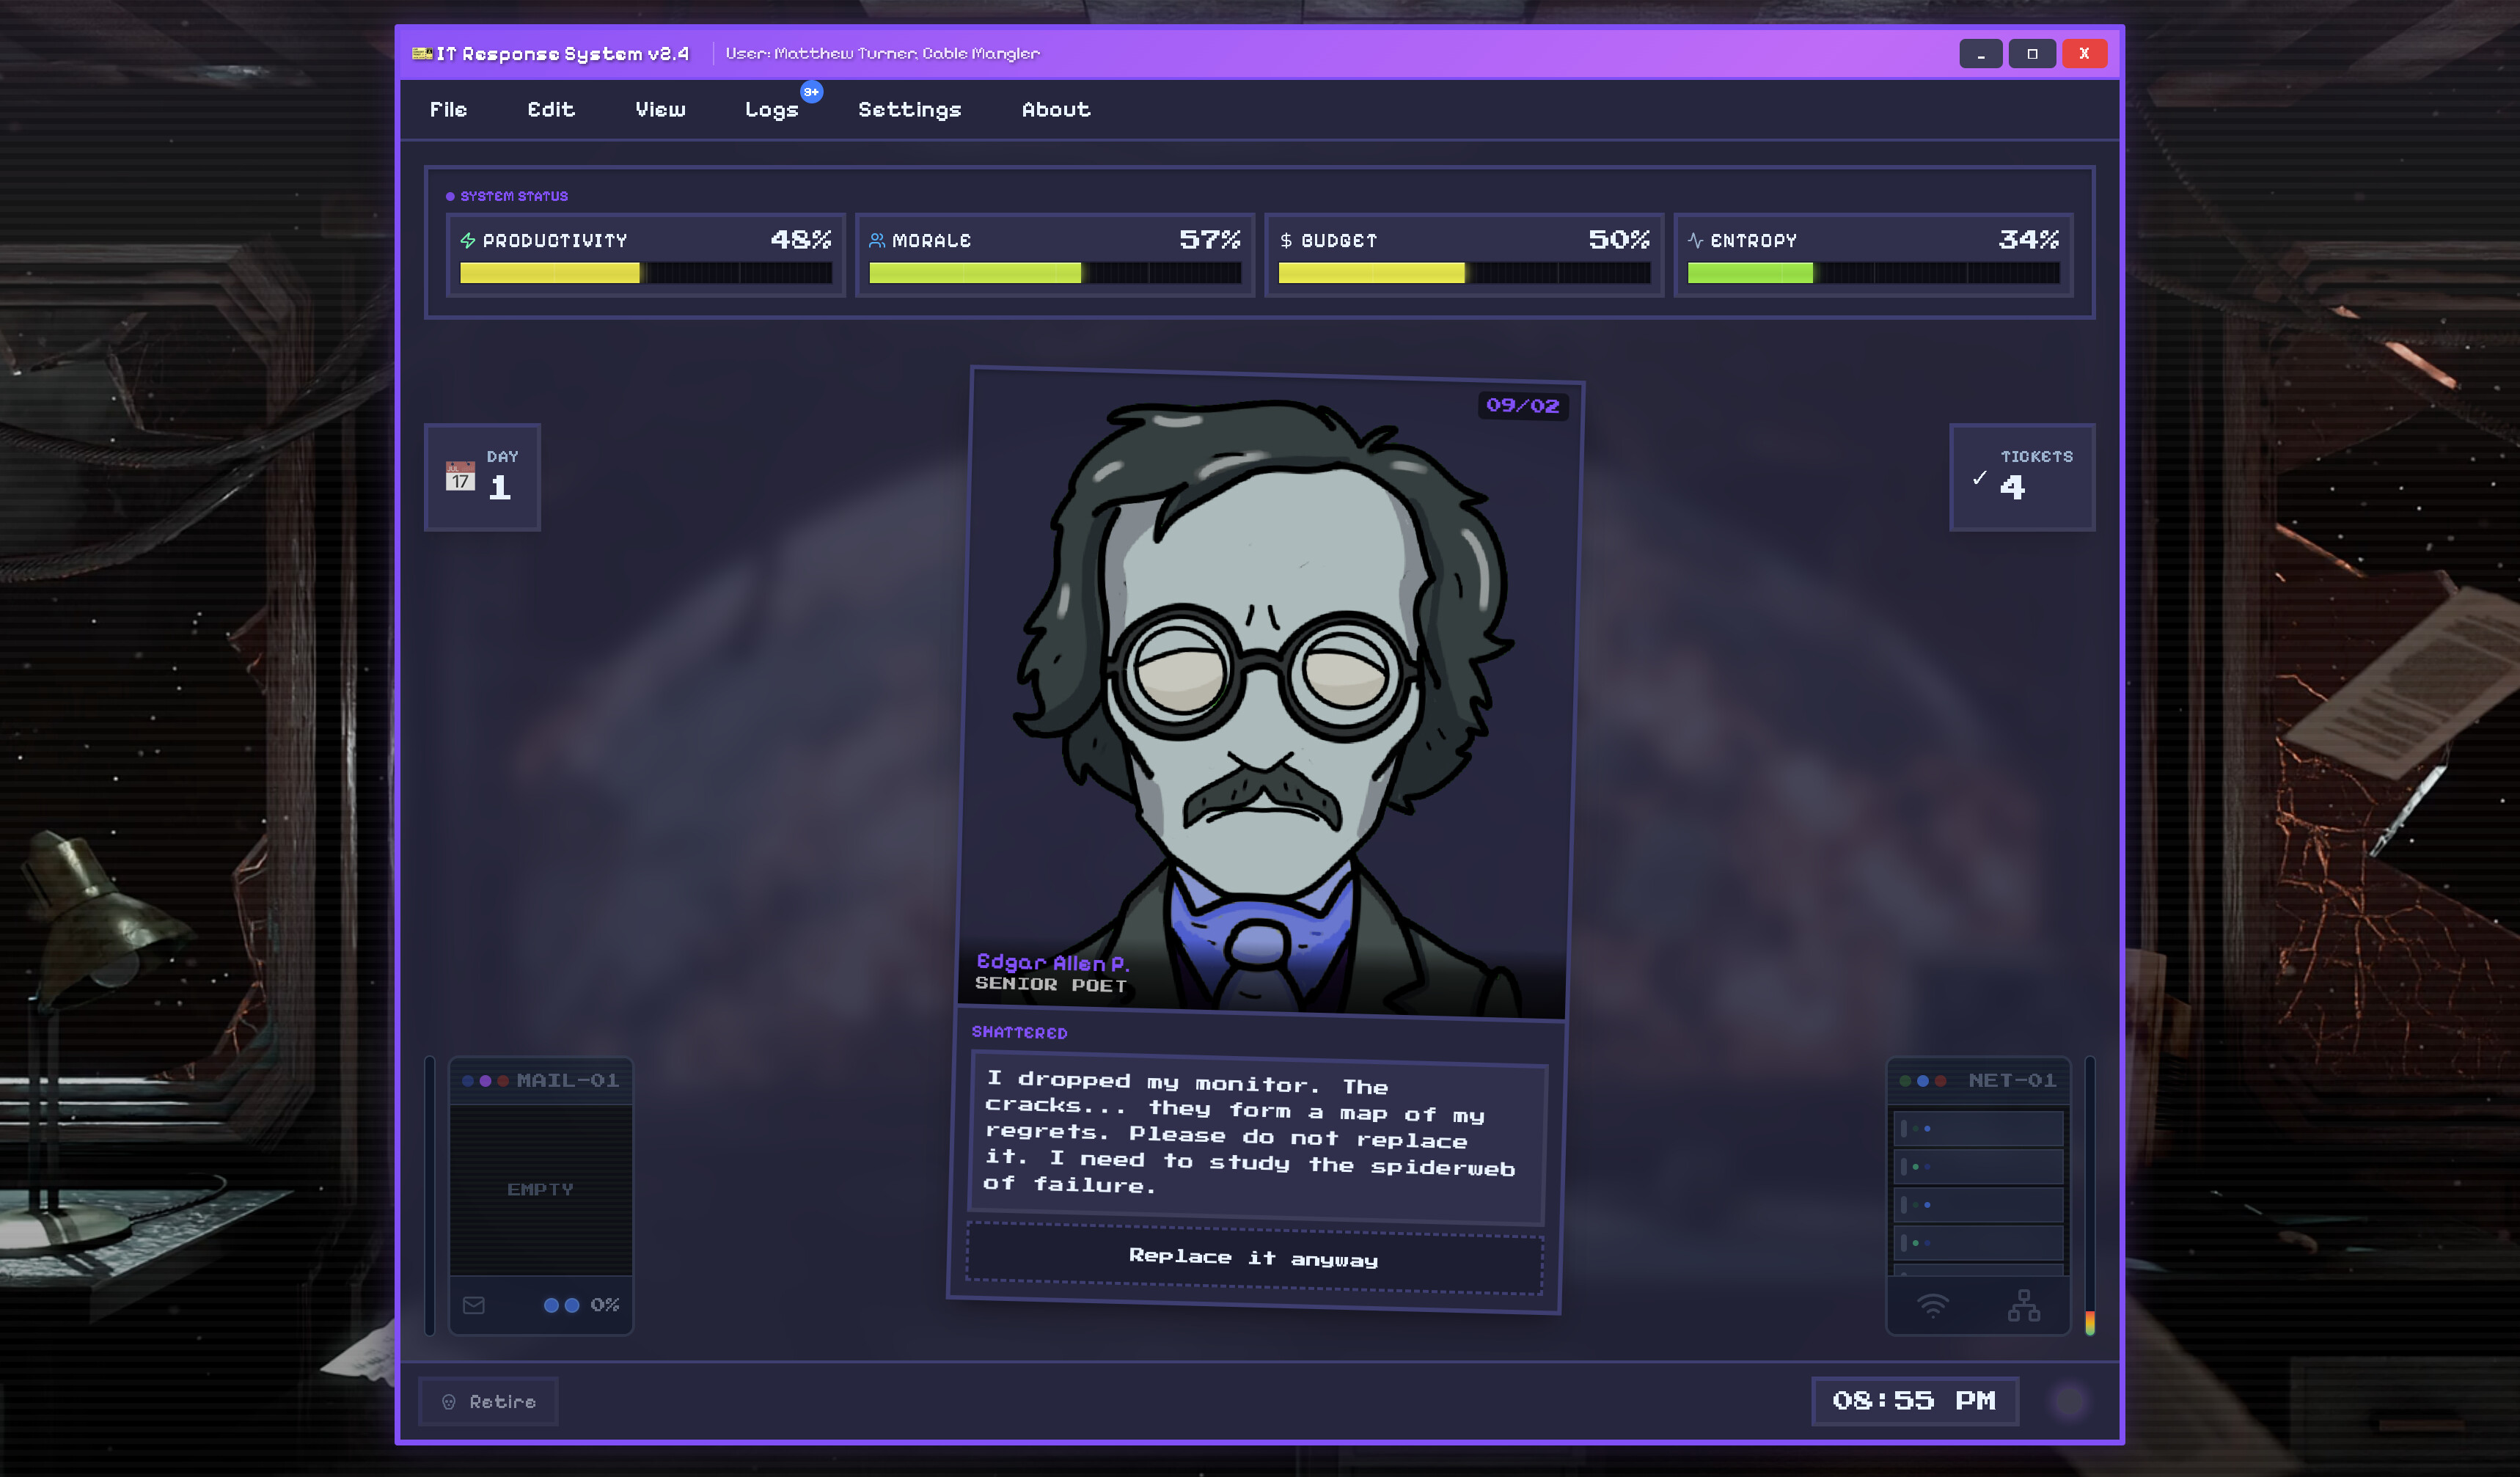
Task: Click the checkmark icon in Tickets panel
Action: click(x=1979, y=478)
